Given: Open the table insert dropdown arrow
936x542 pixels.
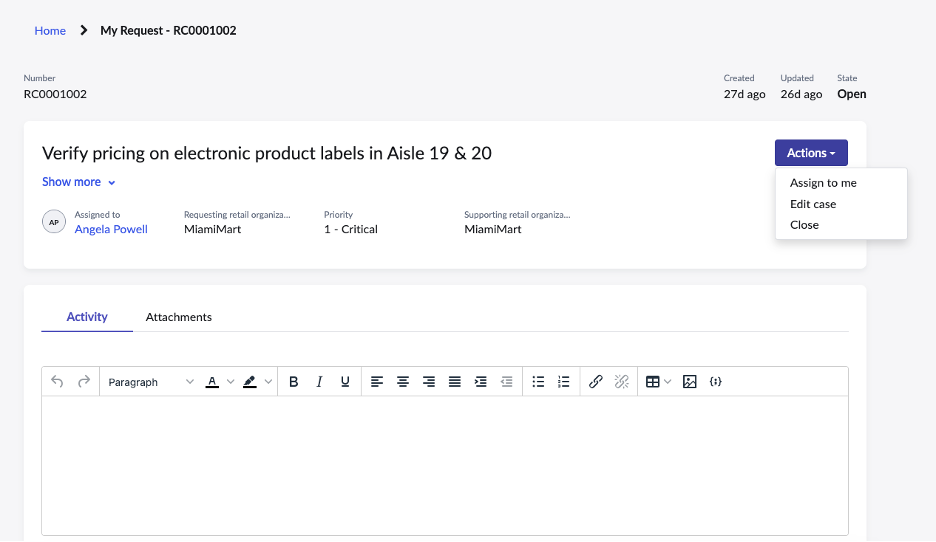Looking at the screenshot, I should (667, 381).
